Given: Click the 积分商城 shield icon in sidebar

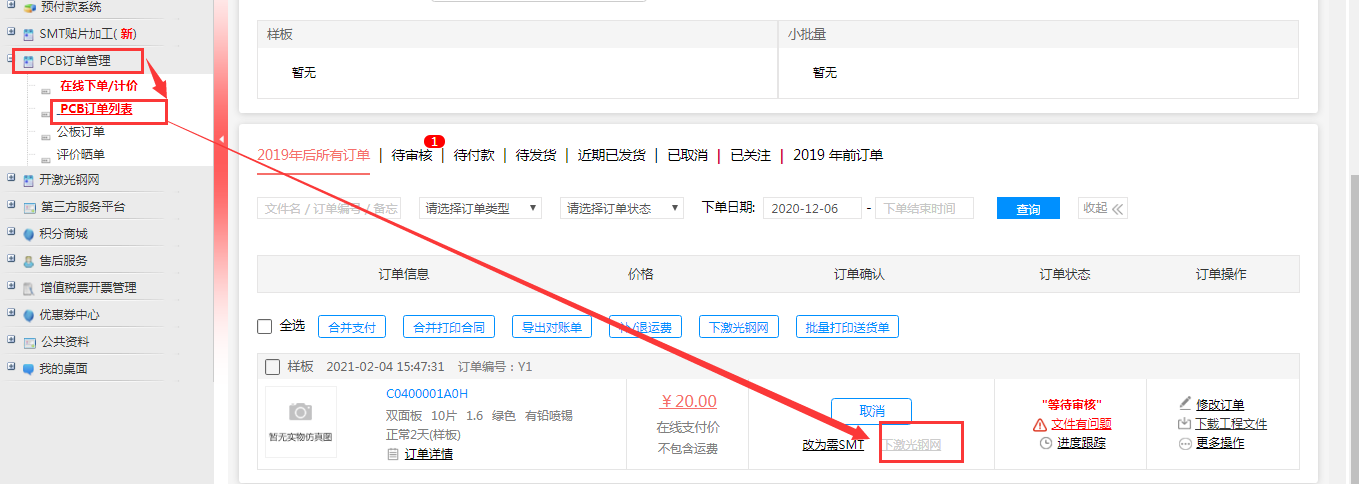Looking at the screenshot, I should [x=29, y=234].
